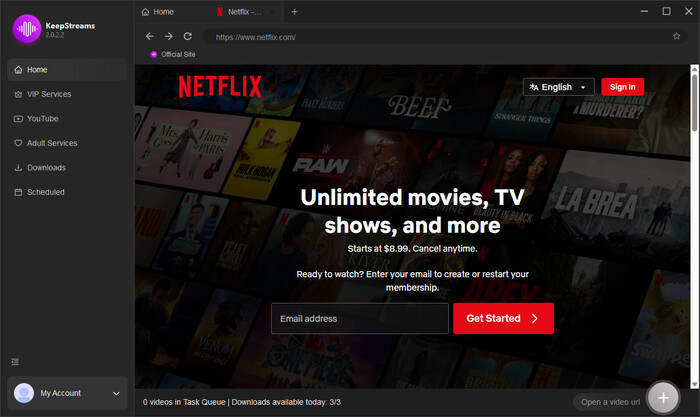Go forward with the forward arrow

pos(169,37)
